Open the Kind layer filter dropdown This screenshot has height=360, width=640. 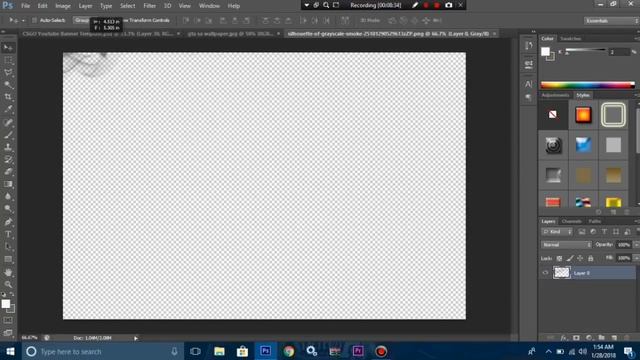tap(557, 232)
